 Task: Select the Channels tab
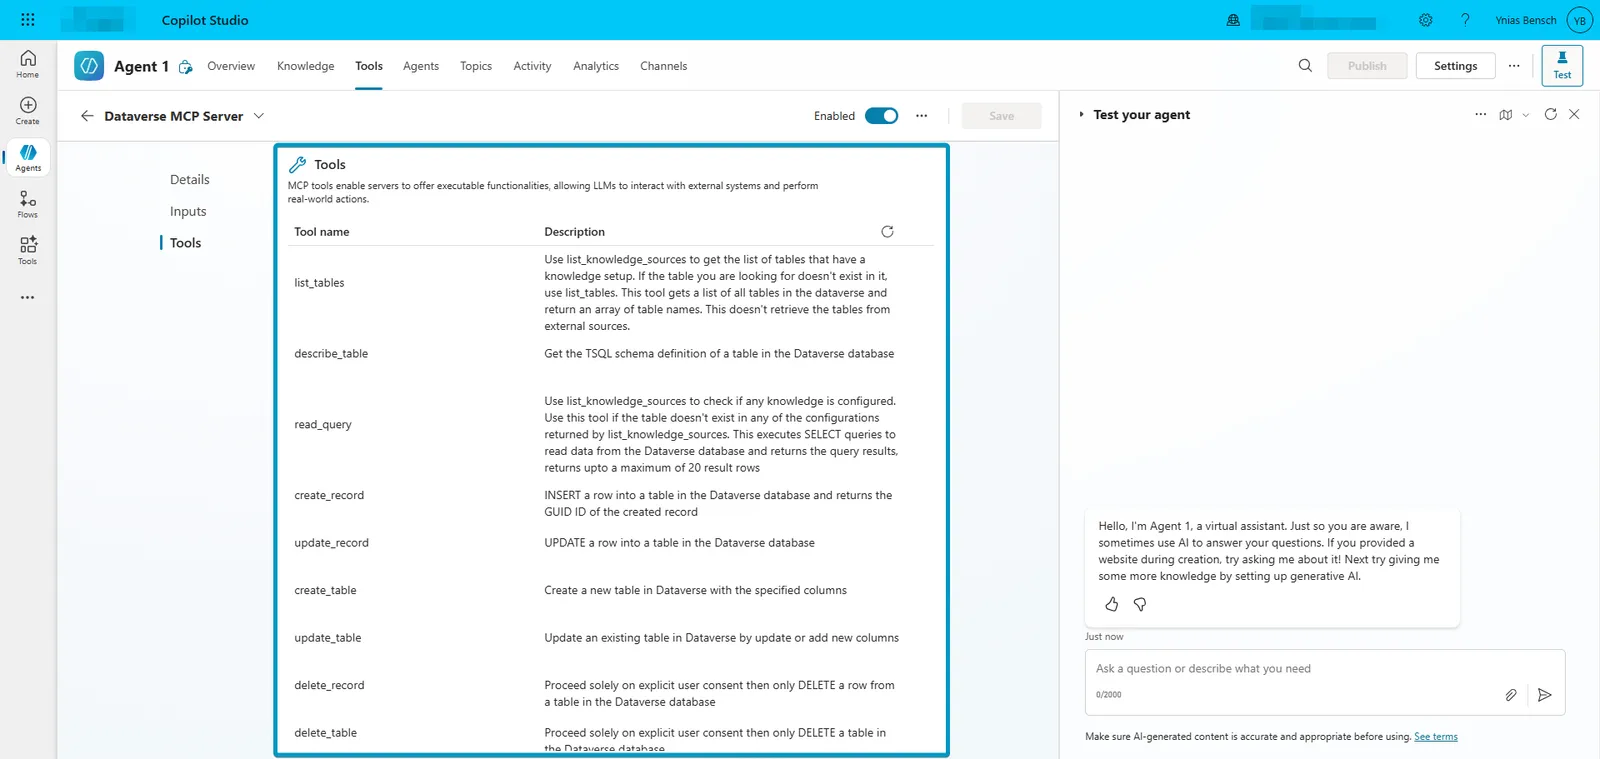(664, 66)
